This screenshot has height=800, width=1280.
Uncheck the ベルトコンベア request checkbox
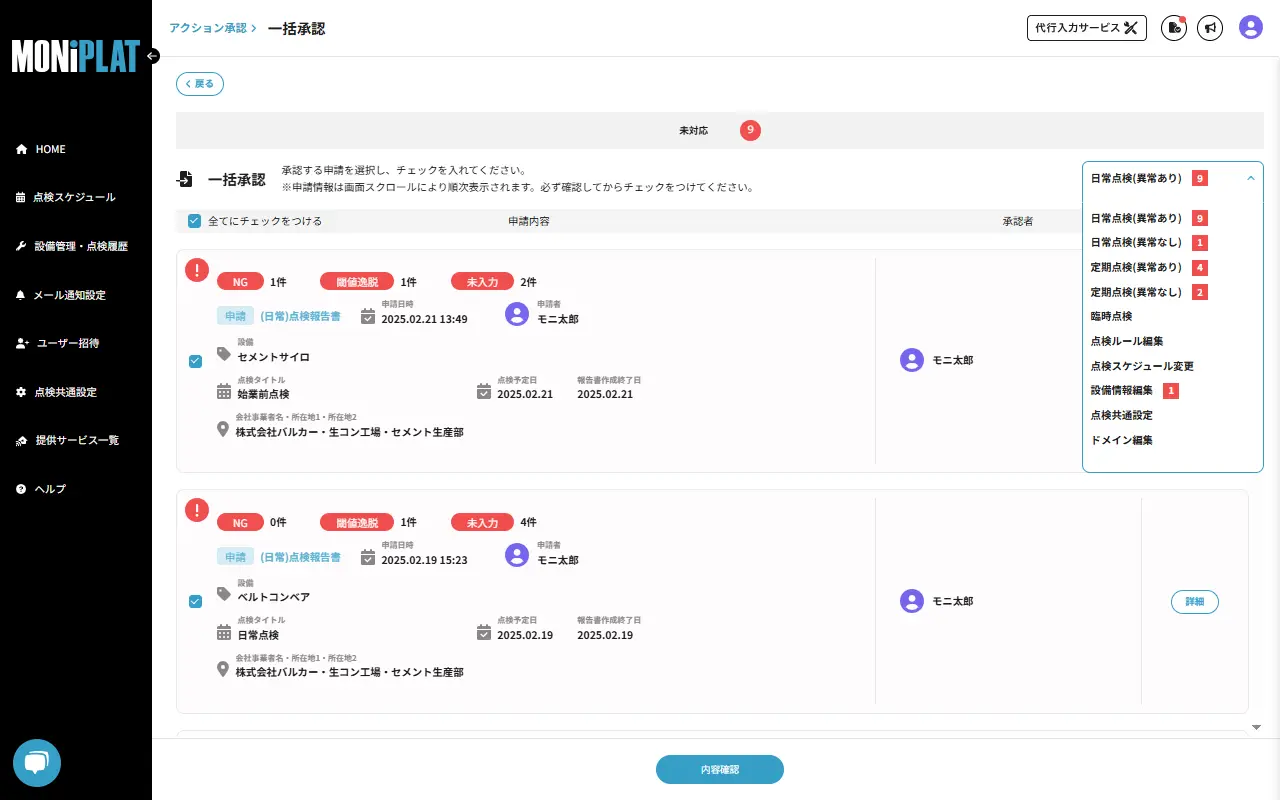coord(195,601)
